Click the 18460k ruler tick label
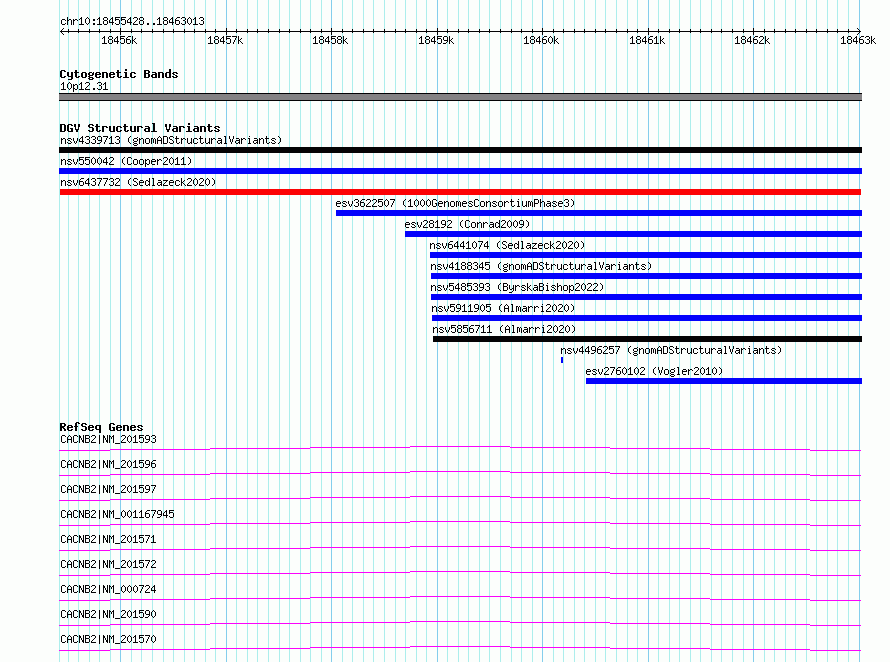The height and width of the screenshot is (662, 890). point(541,40)
